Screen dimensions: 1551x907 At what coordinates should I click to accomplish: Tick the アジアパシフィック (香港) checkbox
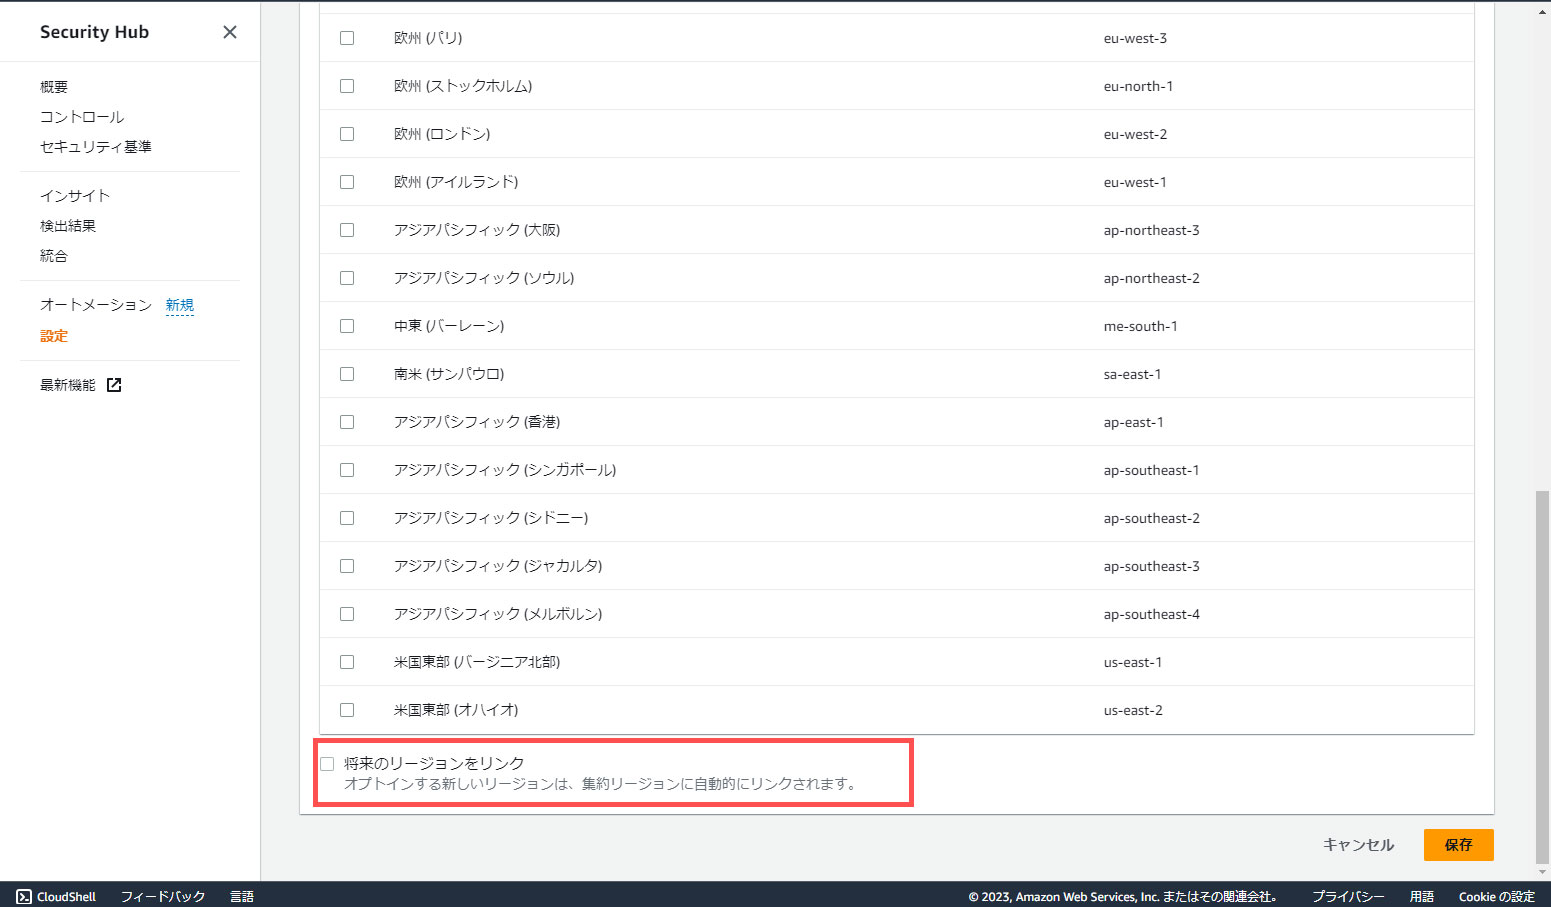[x=347, y=422]
